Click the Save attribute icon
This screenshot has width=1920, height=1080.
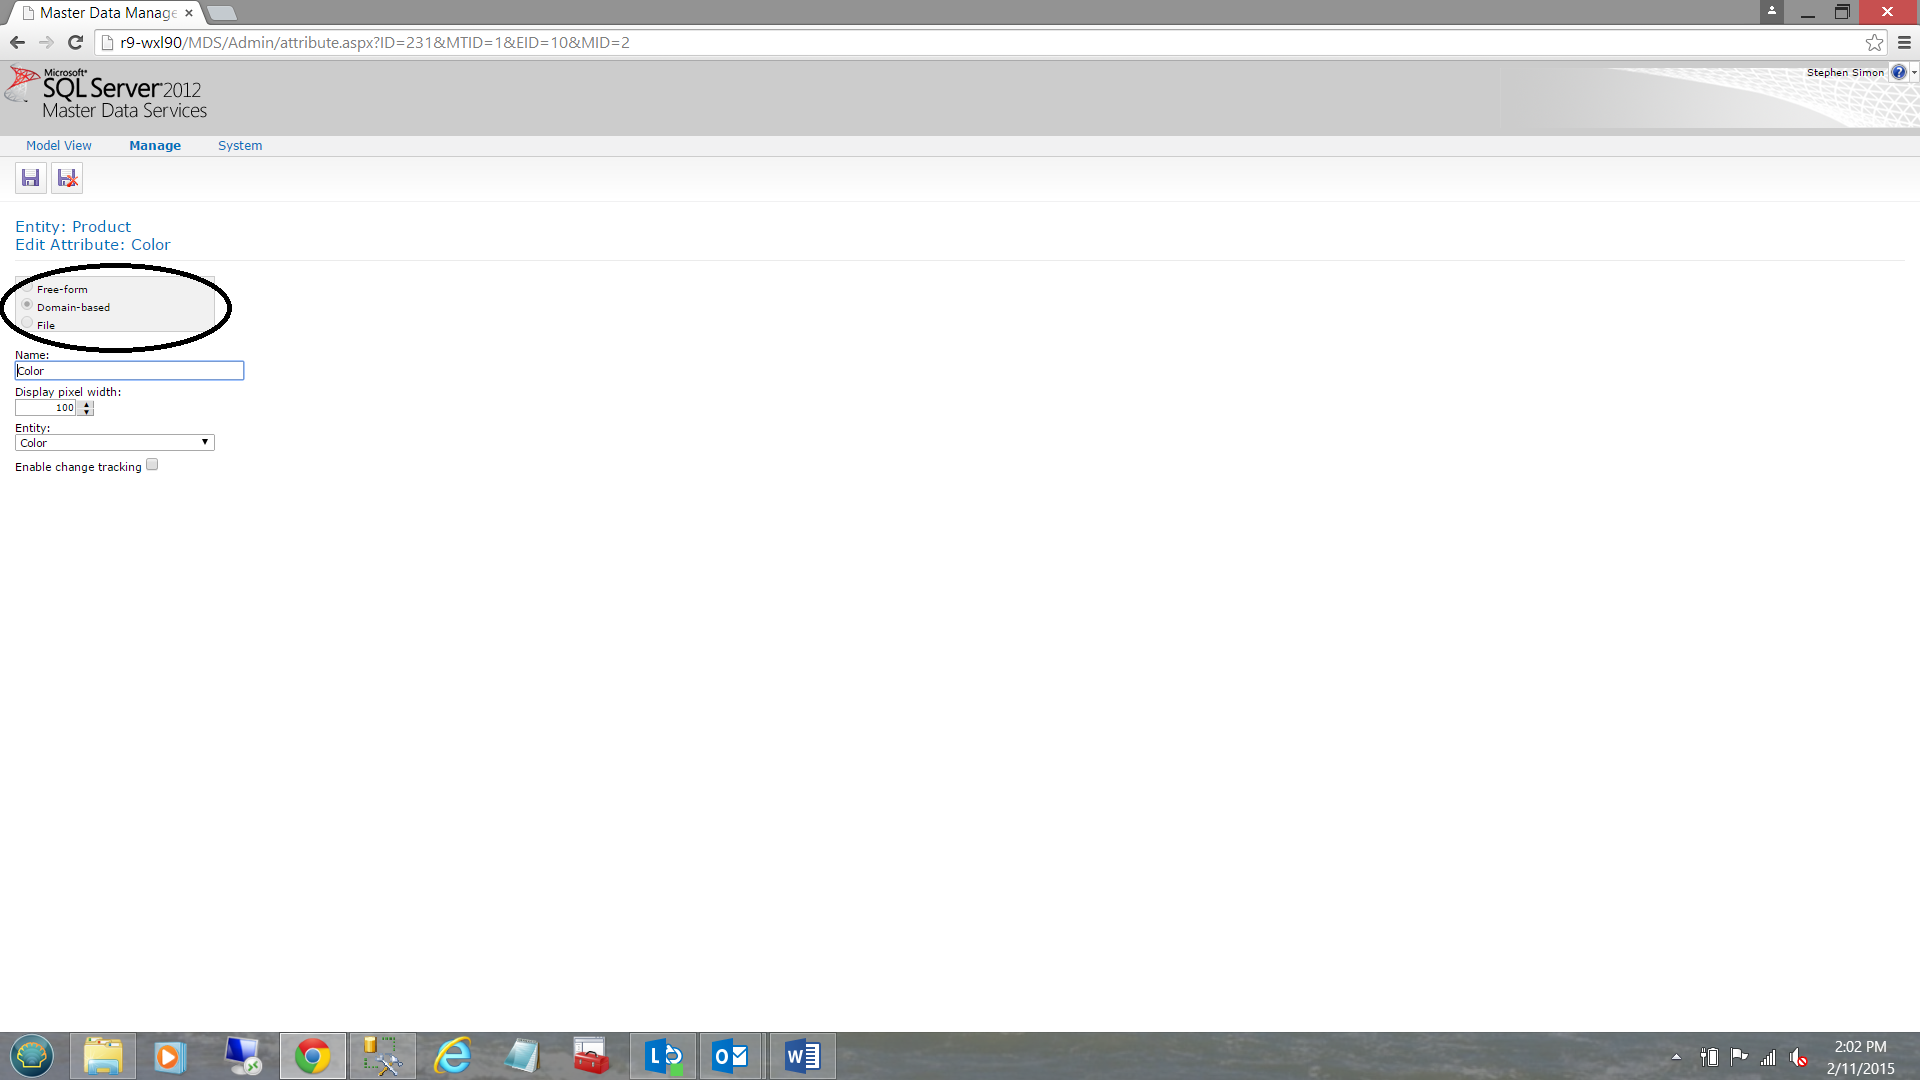30,178
